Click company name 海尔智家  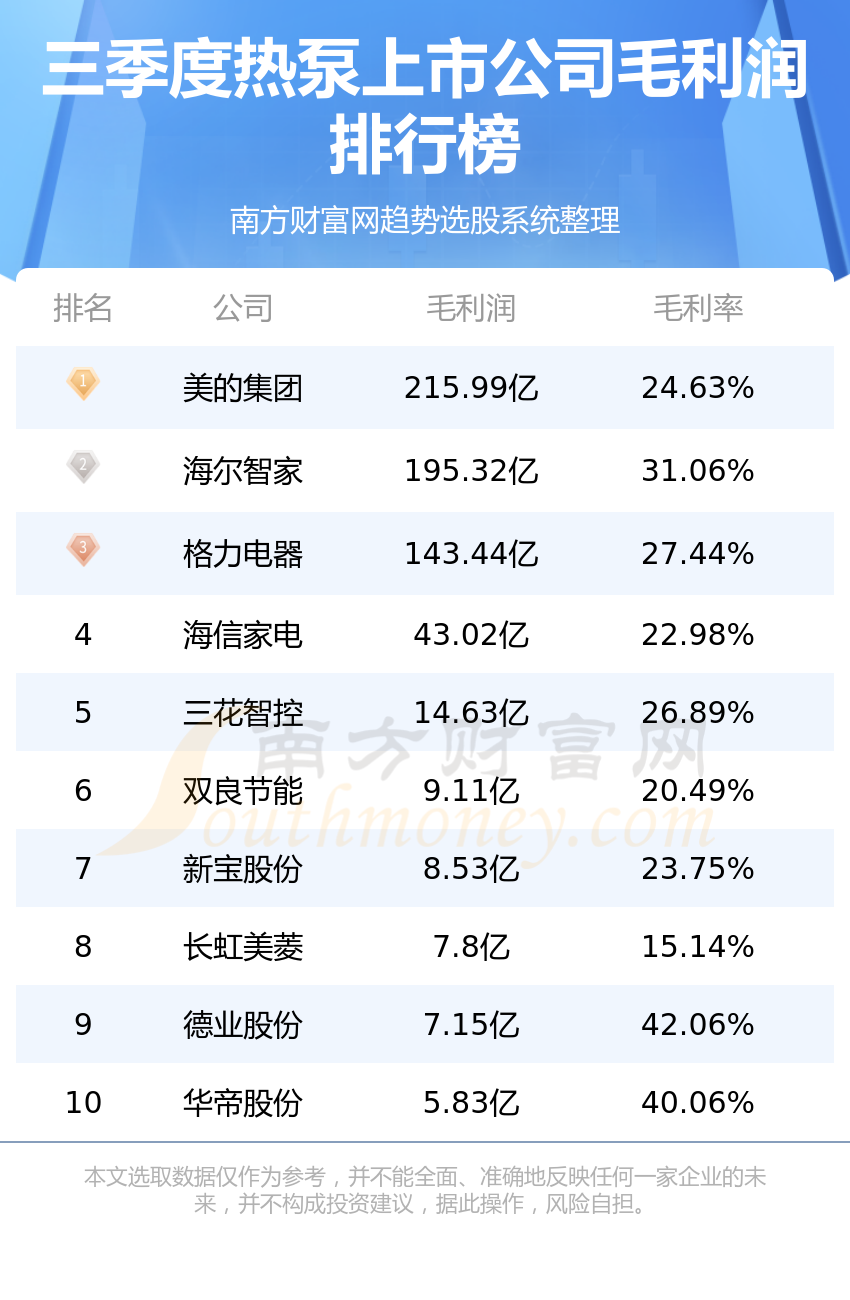(243, 471)
